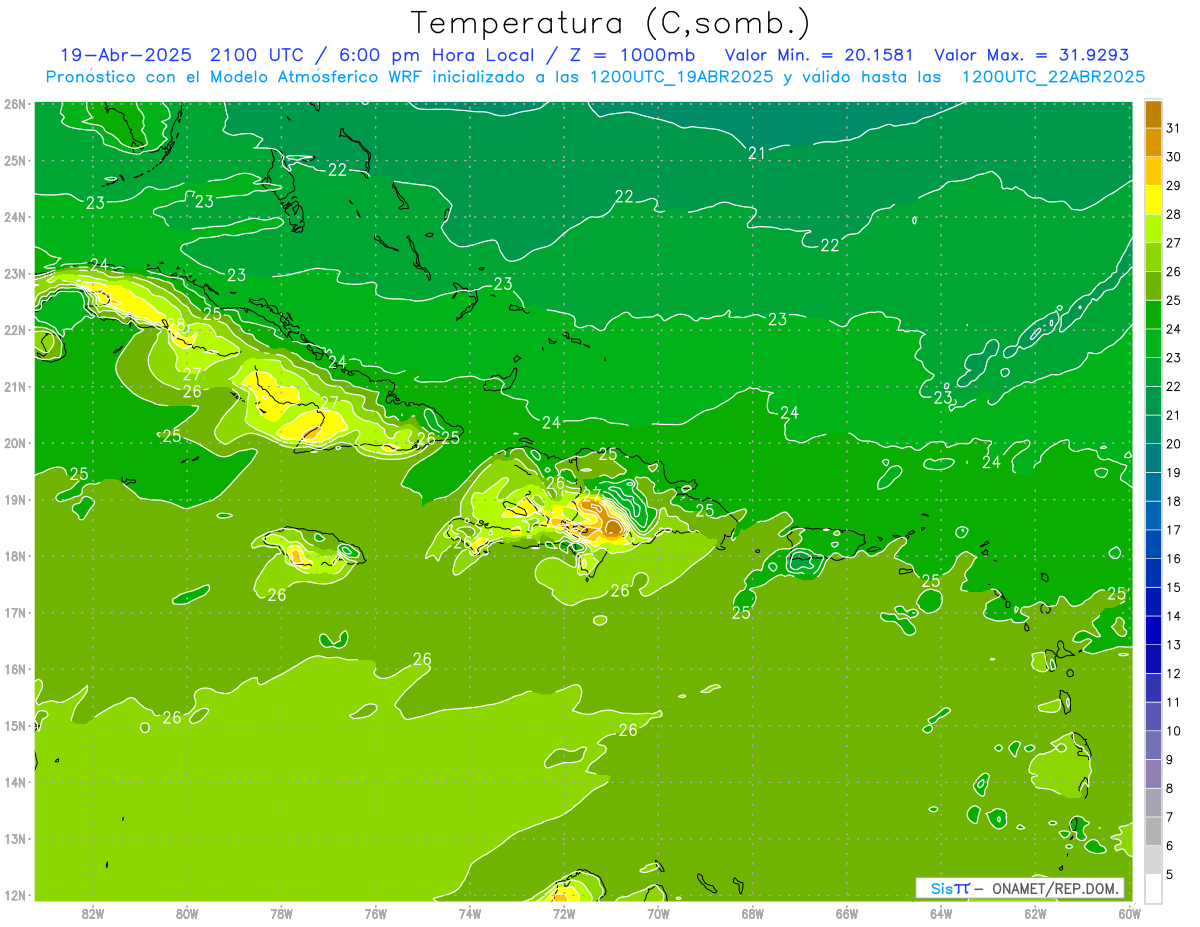
Task: Click the 20N latitude axis label
Action: 15,443
